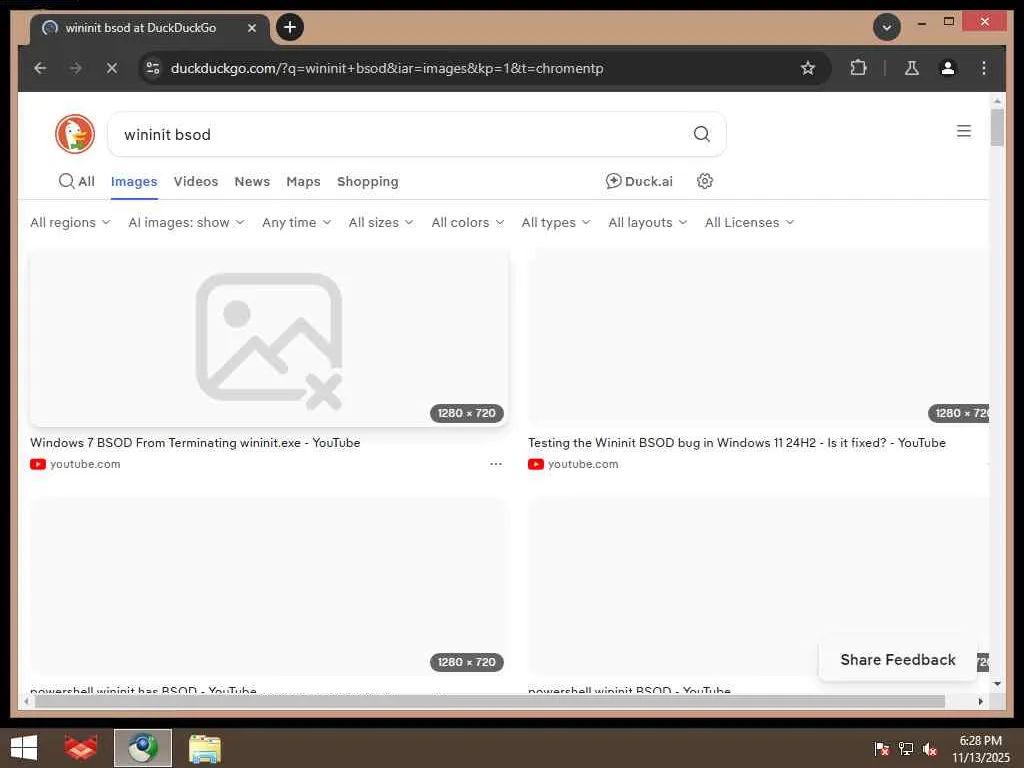
Task: Select the Chrome taskbar button
Action: click(142, 748)
